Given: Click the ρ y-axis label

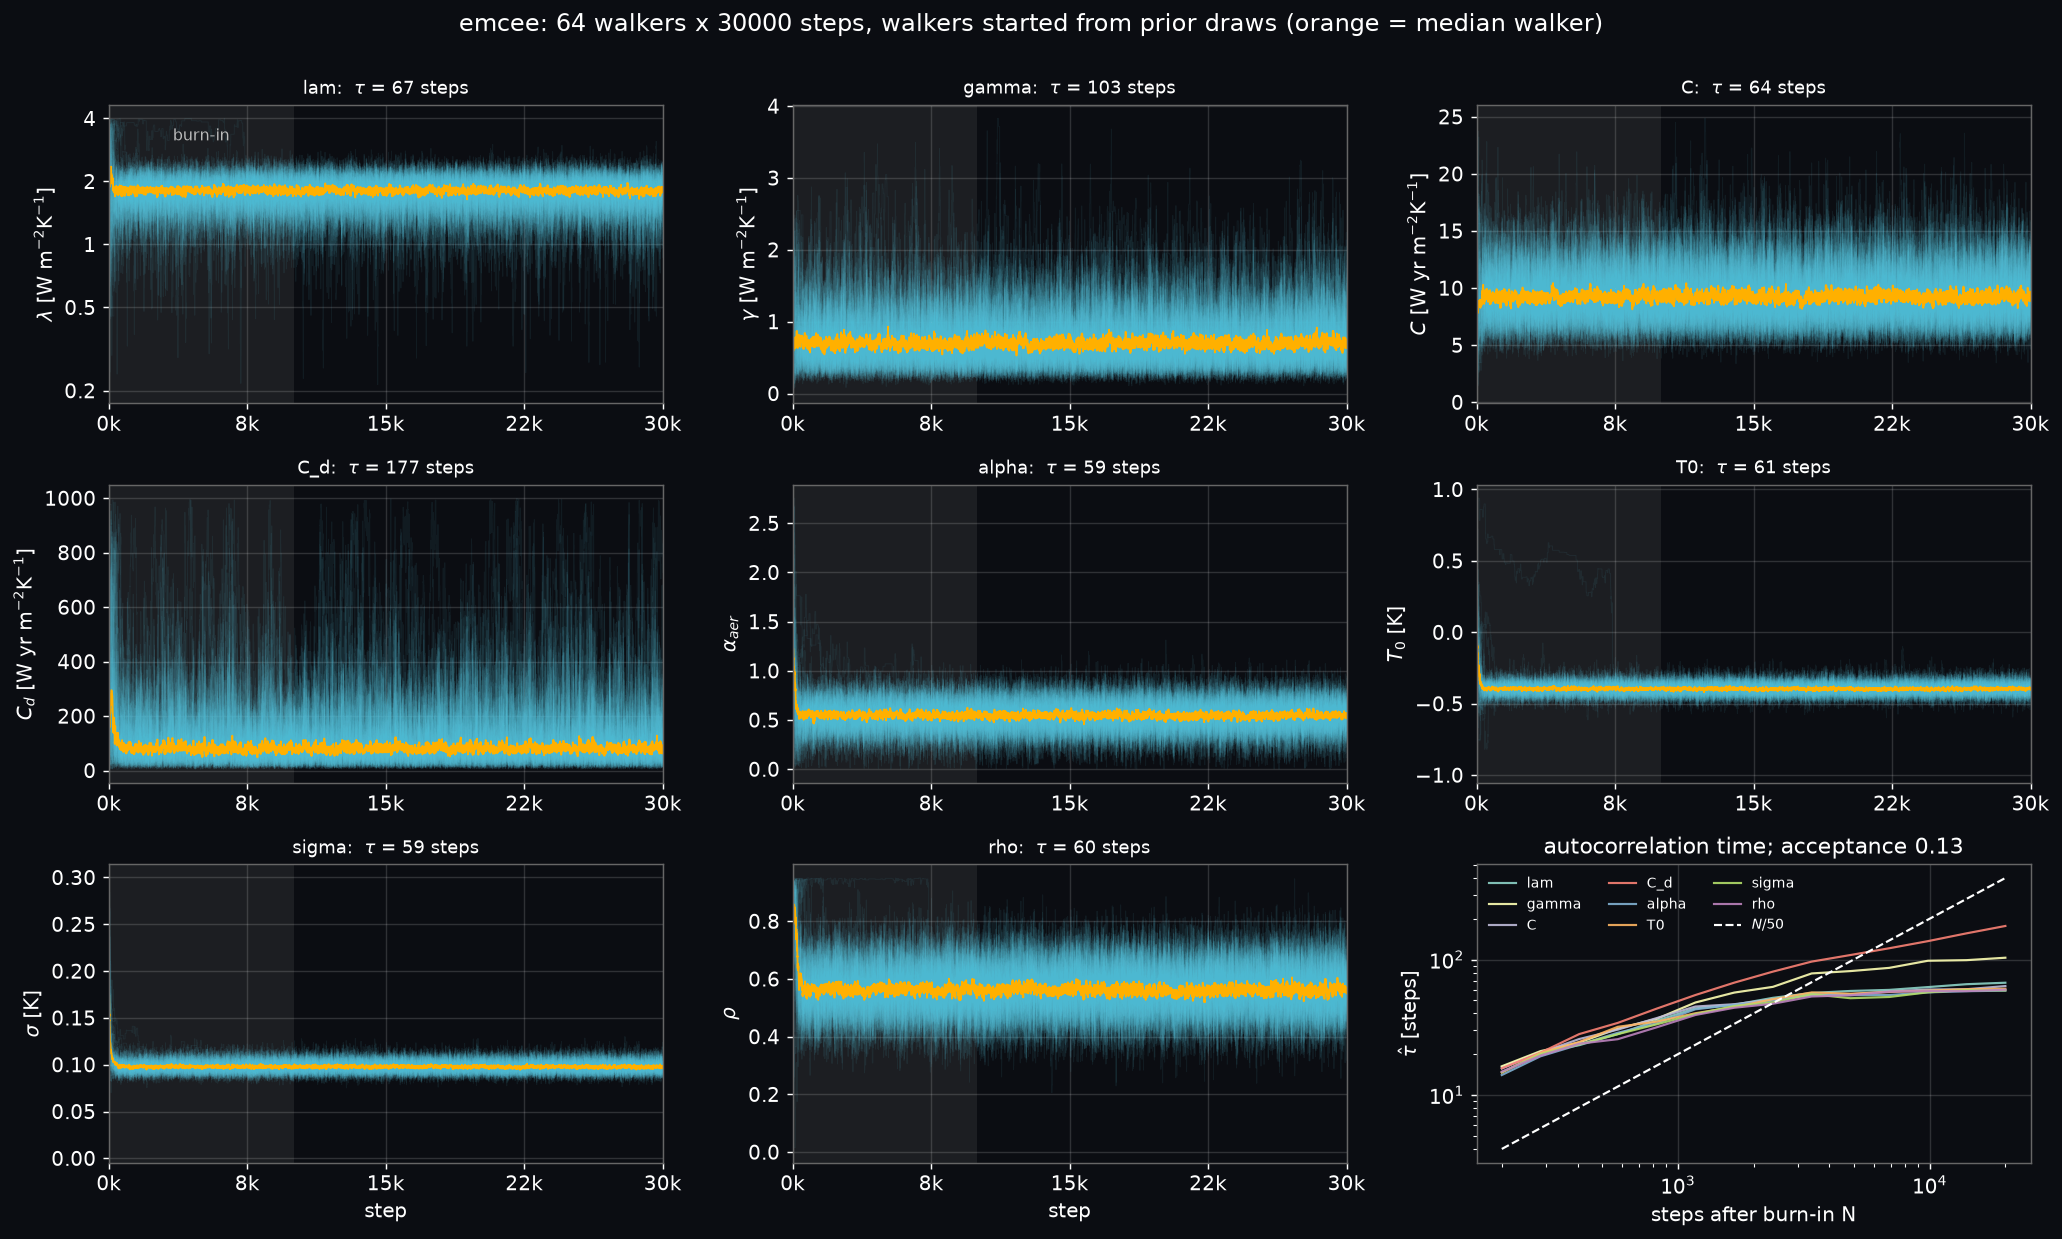Looking at the screenshot, I should click(x=730, y=1013).
